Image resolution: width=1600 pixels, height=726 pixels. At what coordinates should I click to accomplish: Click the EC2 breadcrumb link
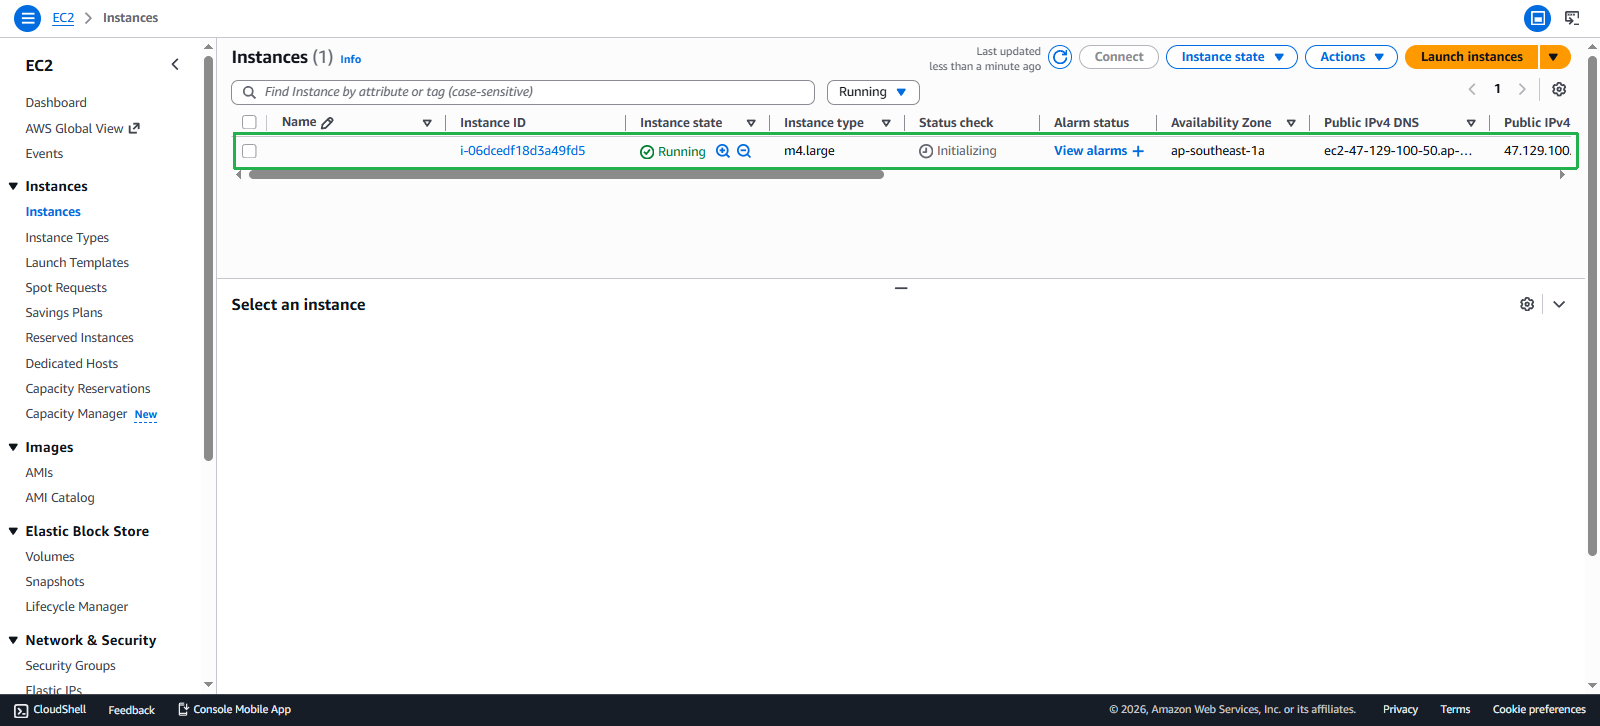pos(63,18)
